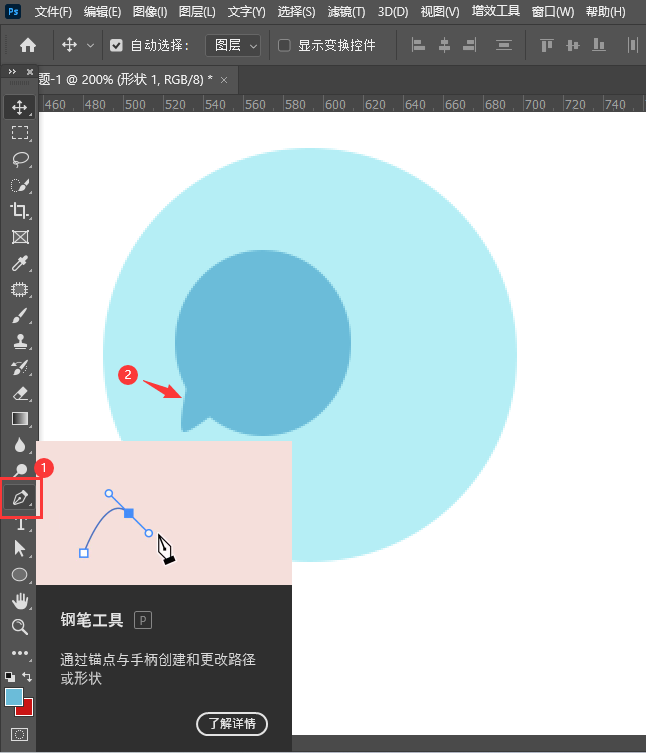
Task: Reset default foreground and background colors
Action: coord(10,677)
